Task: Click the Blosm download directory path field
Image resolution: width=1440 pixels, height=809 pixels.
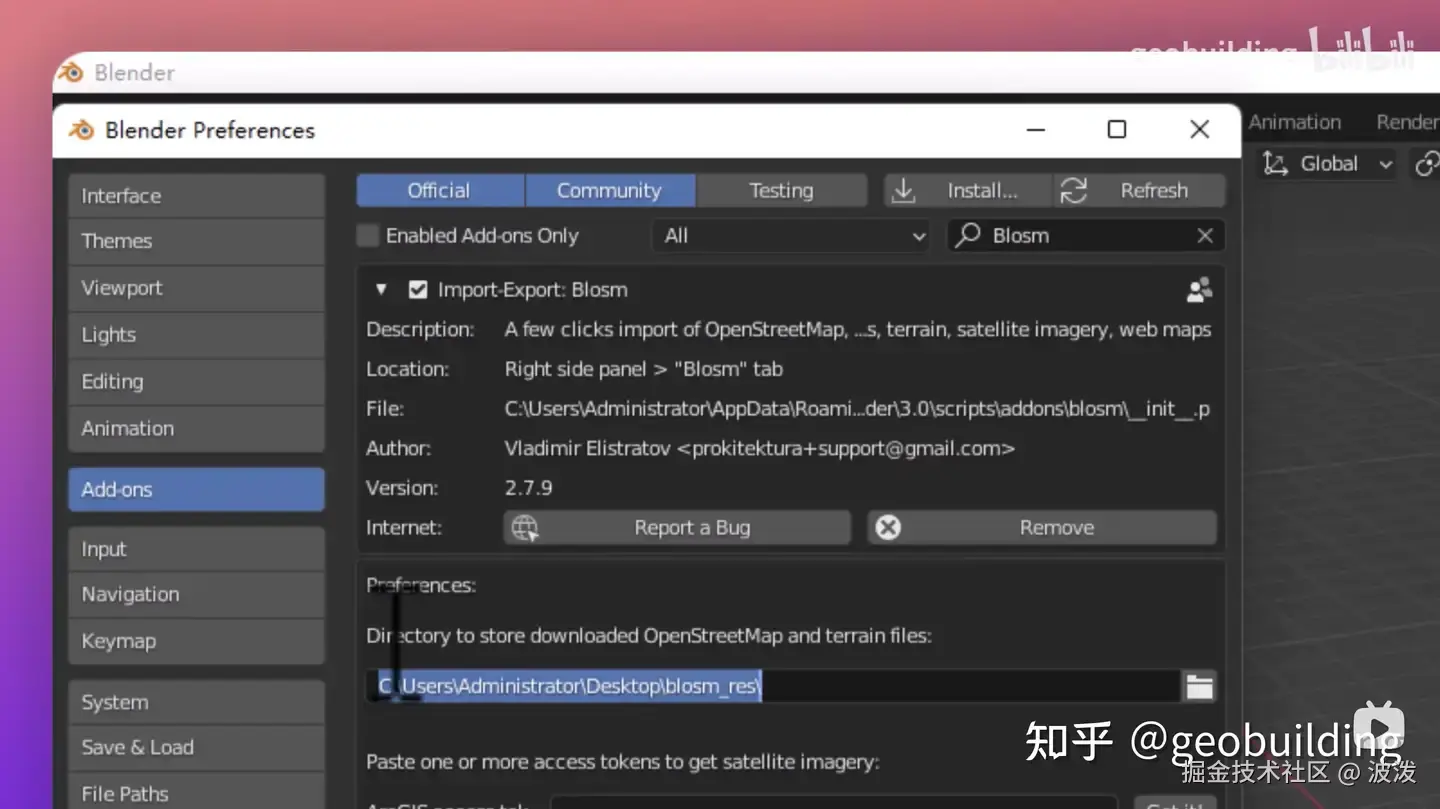Action: pos(773,686)
